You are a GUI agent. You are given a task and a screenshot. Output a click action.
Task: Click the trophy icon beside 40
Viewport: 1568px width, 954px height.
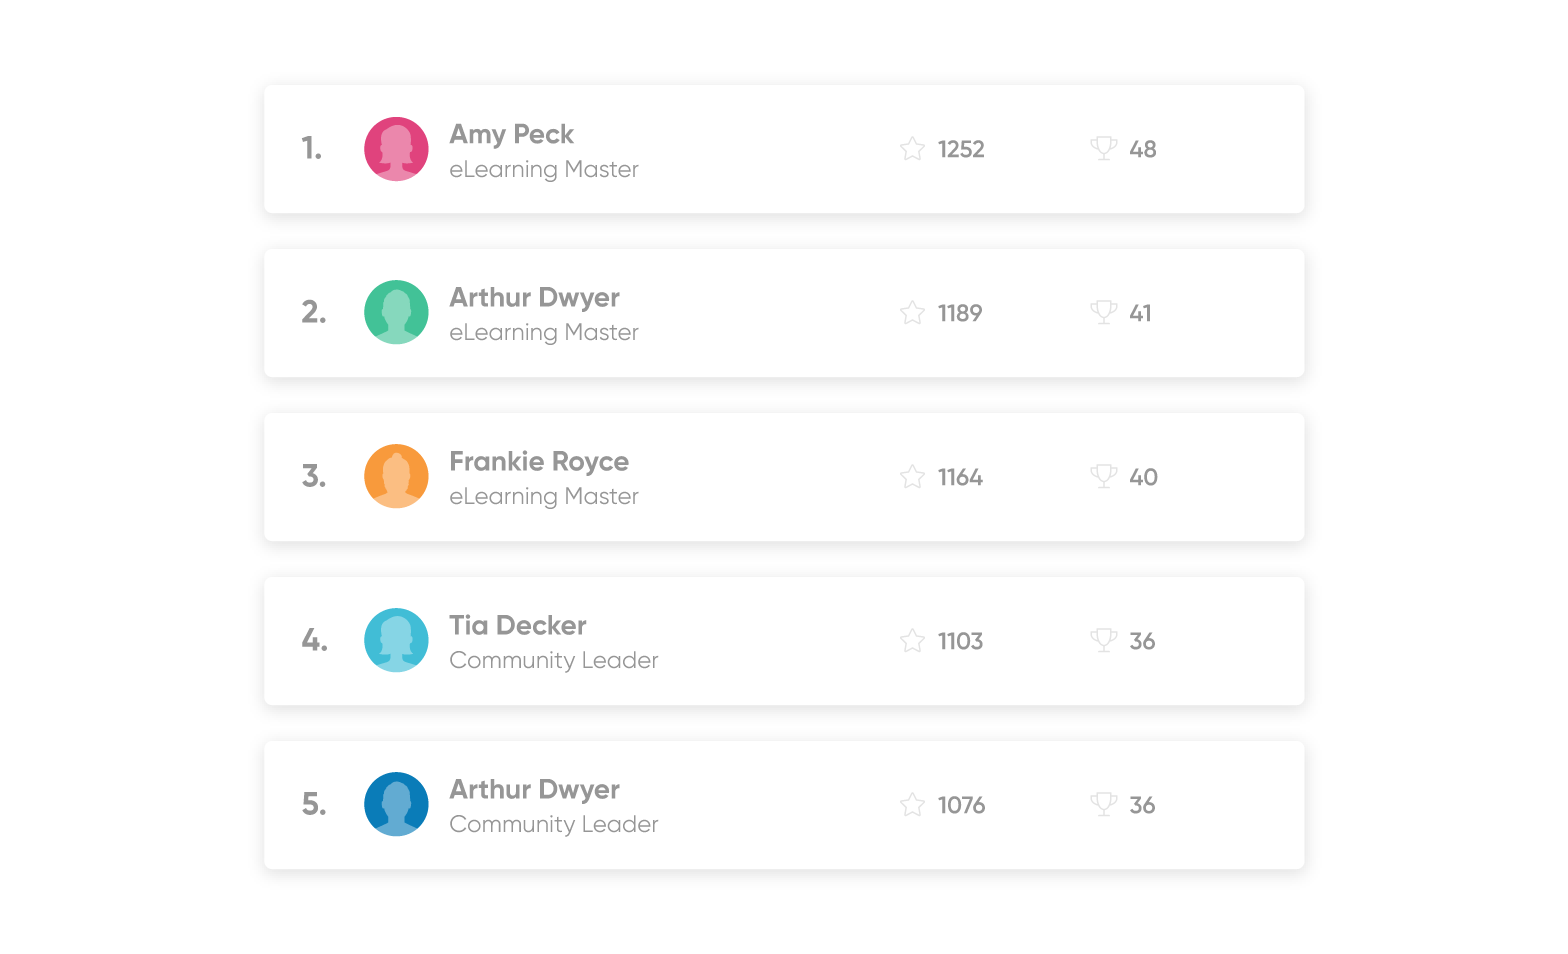tap(1104, 477)
